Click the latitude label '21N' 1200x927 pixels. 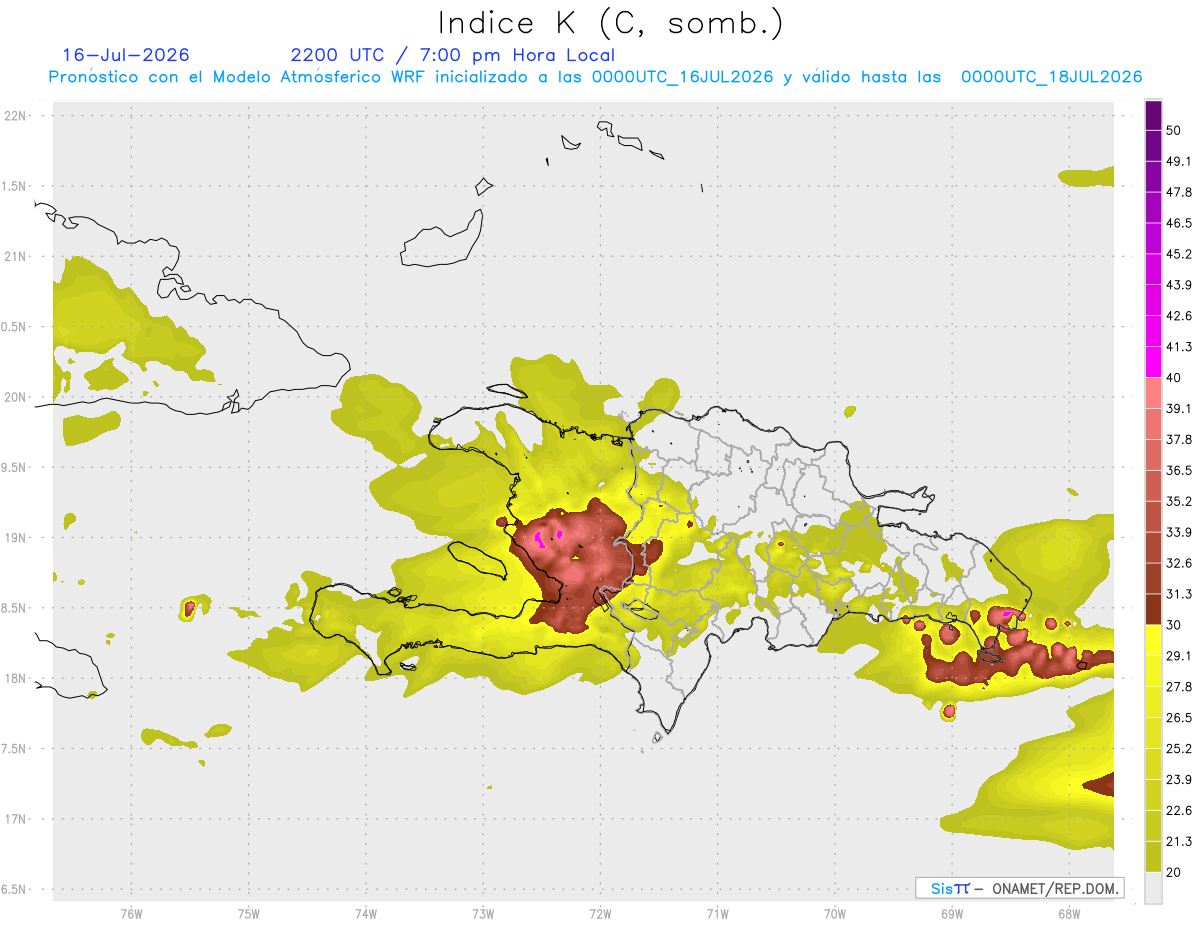pos(16,256)
